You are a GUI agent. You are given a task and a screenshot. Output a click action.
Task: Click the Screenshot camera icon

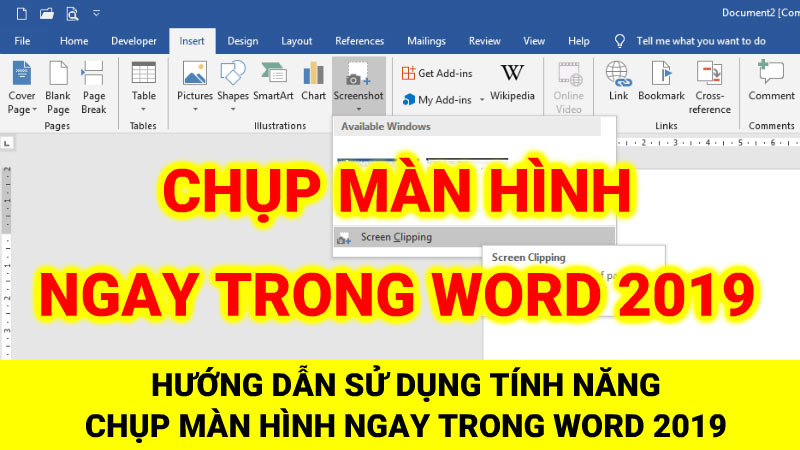point(358,74)
